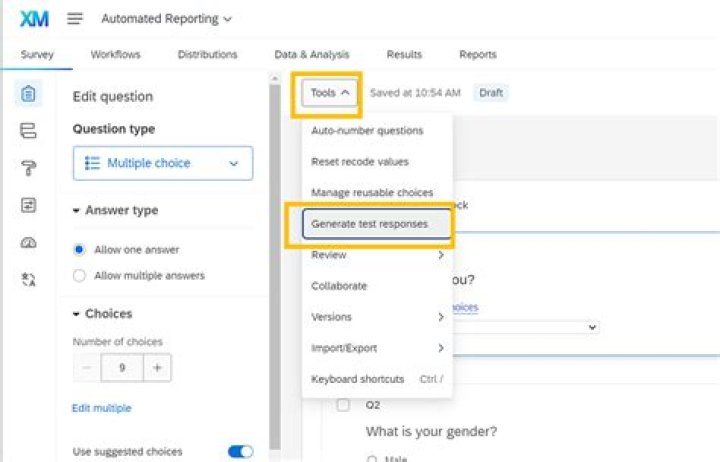The image size is (720, 462).
Task: Open the Look and feel paint roller icon
Action: (28, 168)
